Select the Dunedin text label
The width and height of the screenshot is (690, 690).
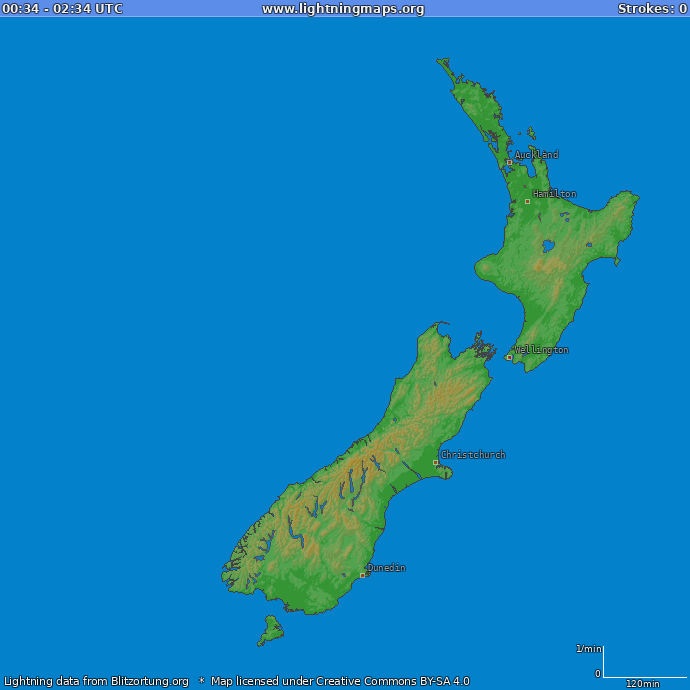[x=386, y=568]
